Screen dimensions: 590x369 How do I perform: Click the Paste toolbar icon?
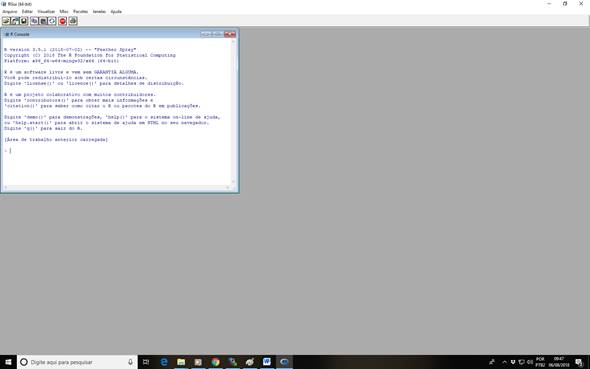tap(43, 21)
